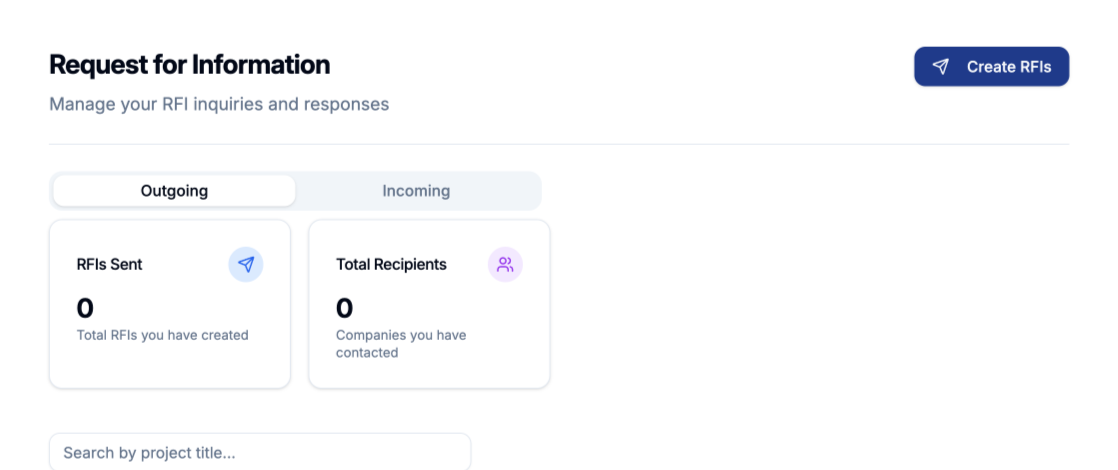Click the purple people icon on Total Recipients
Image resolution: width=1118 pixels, height=470 pixels.
tap(506, 265)
